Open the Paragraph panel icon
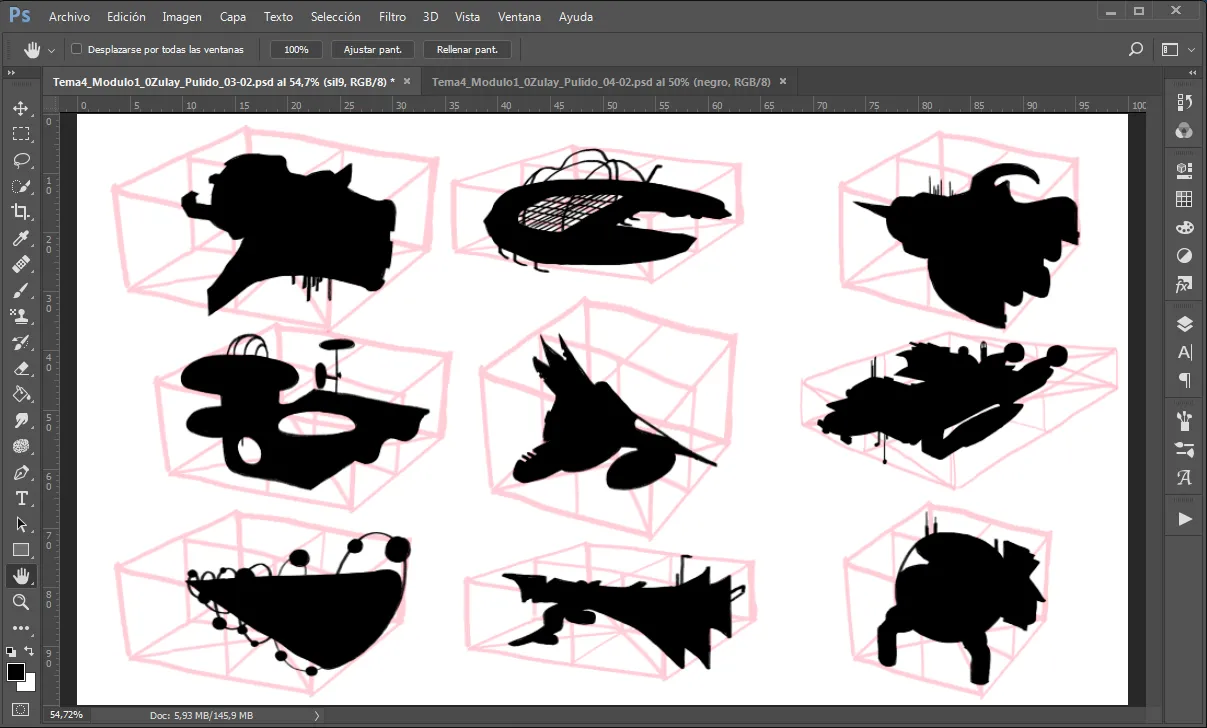Image resolution: width=1207 pixels, height=728 pixels. pyautogui.click(x=1185, y=380)
